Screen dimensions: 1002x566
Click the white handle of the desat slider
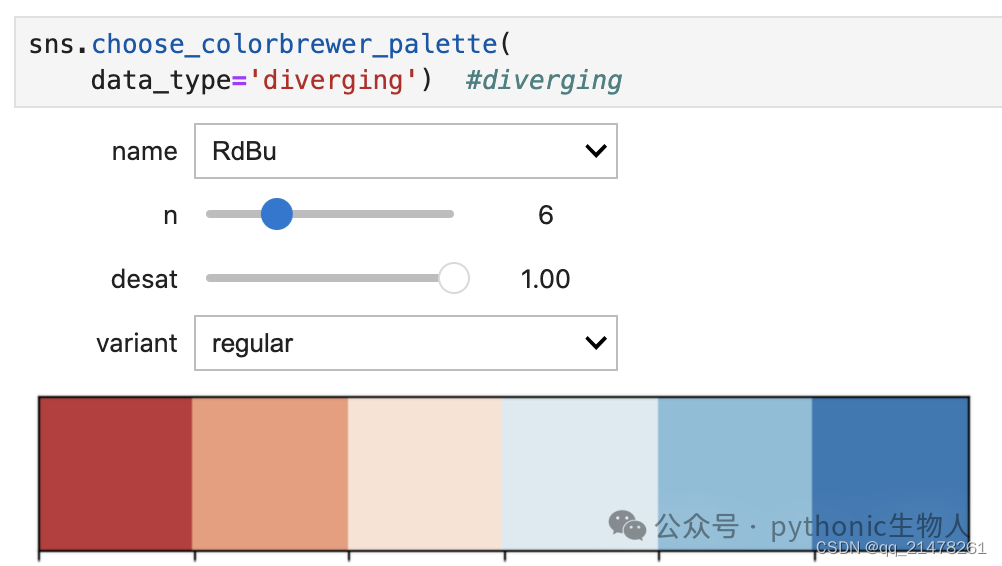coord(454,278)
